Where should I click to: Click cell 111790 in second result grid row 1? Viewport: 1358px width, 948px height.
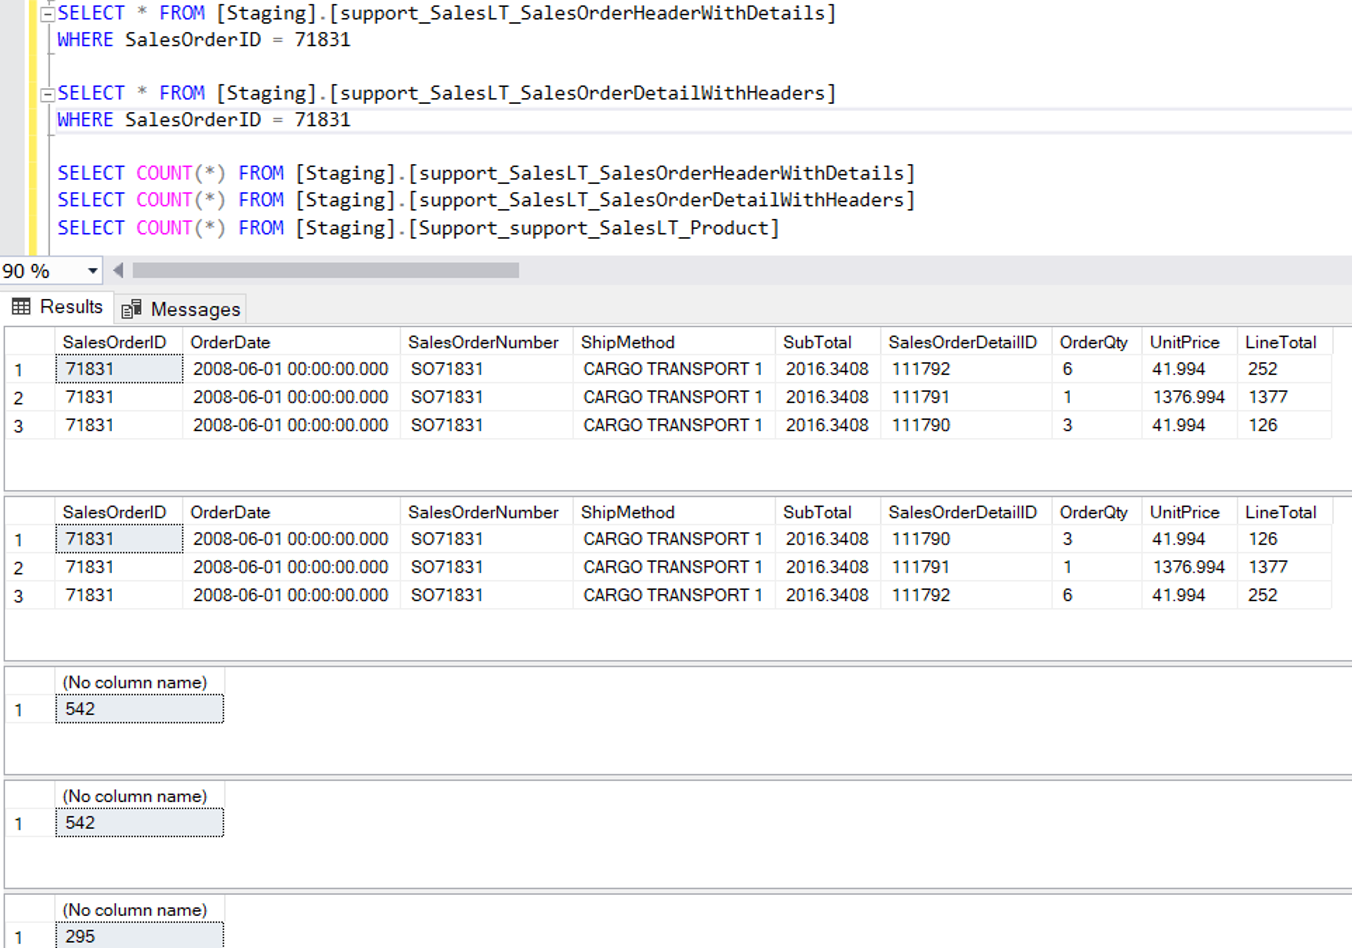(965, 539)
